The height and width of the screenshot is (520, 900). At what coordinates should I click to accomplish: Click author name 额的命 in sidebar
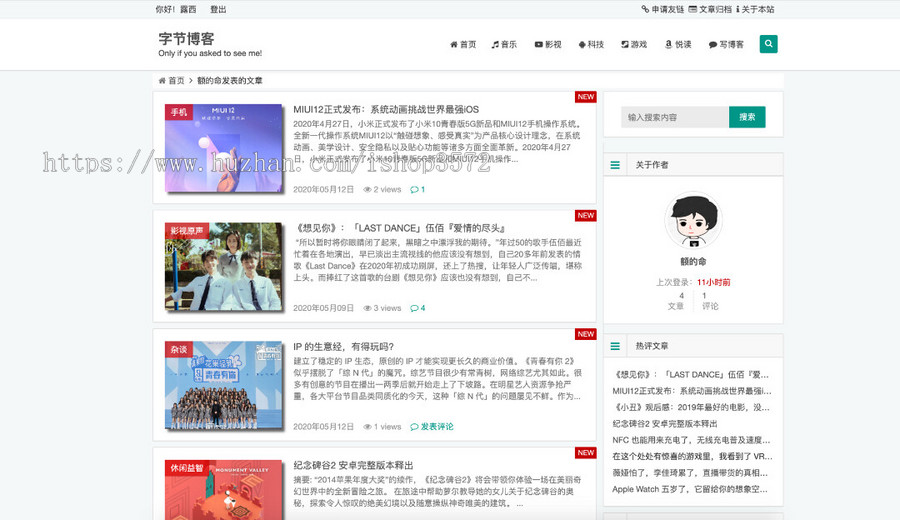[693, 262]
